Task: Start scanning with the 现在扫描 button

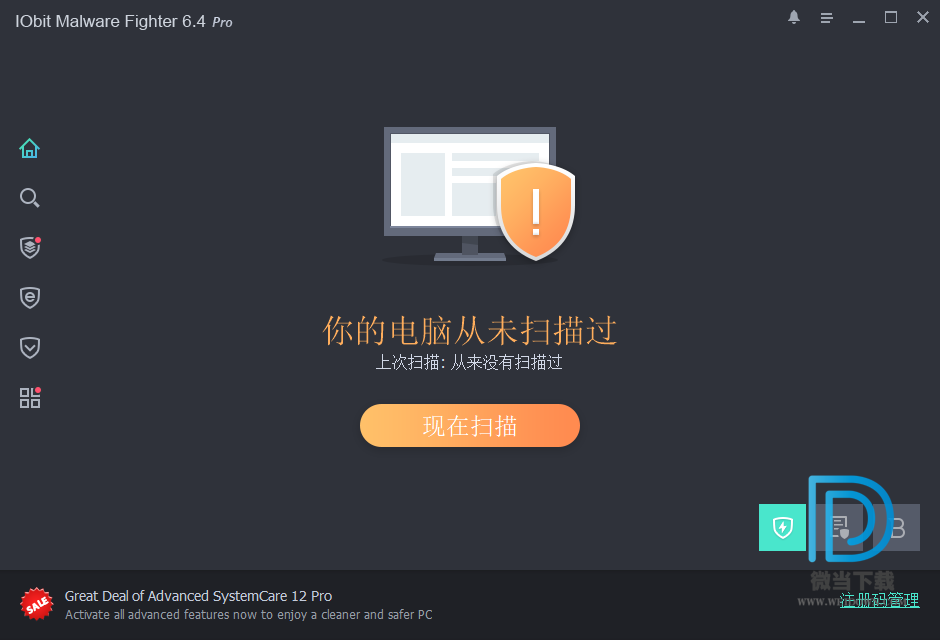Action: (469, 425)
